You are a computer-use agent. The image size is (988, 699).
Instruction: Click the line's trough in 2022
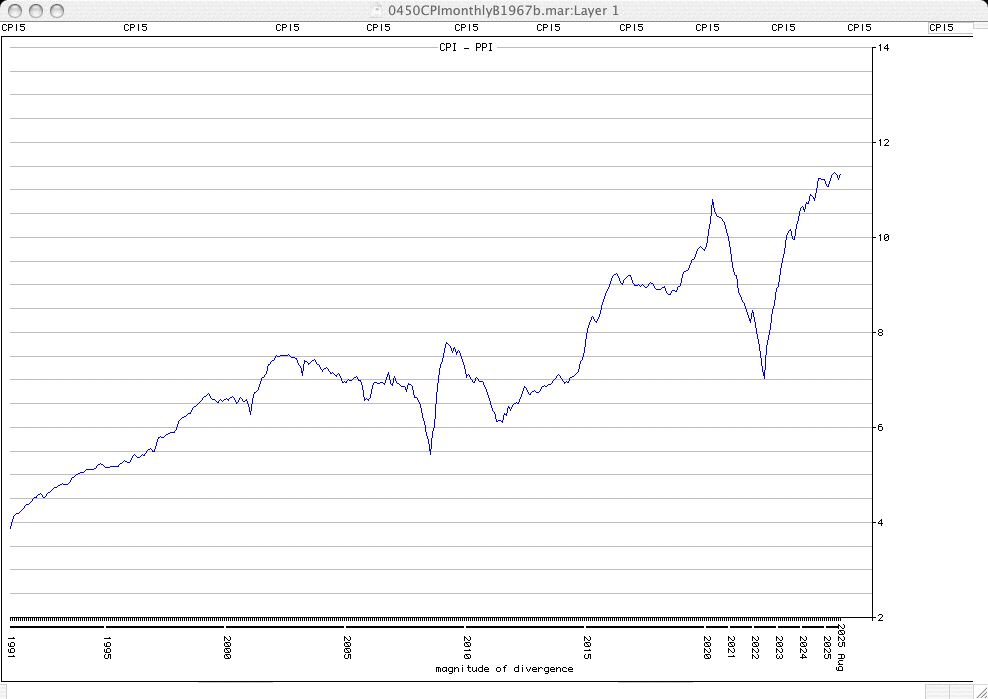click(764, 377)
